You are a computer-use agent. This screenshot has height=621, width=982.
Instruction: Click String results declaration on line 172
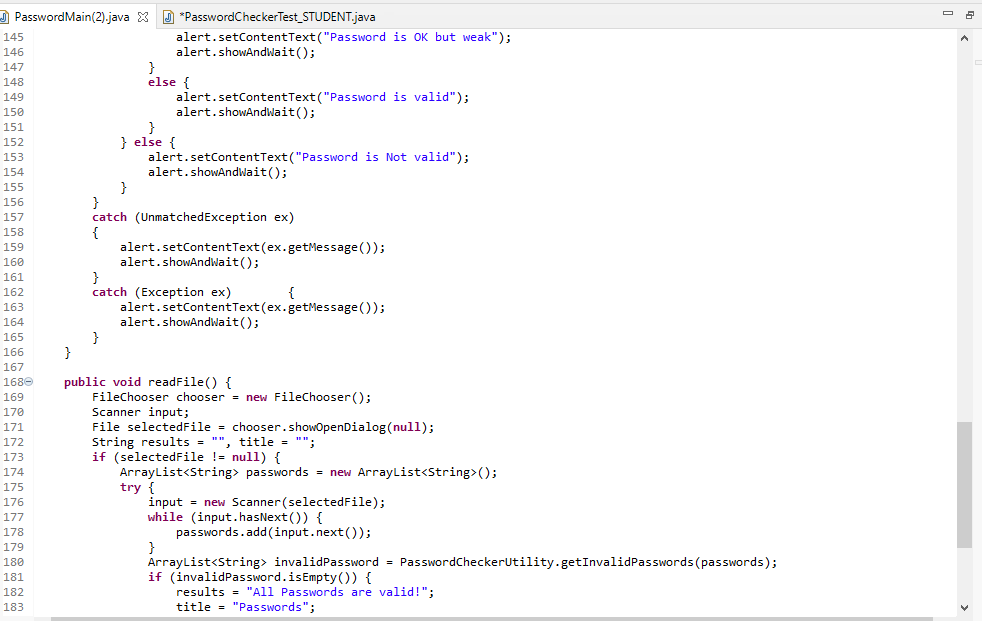pos(204,442)
